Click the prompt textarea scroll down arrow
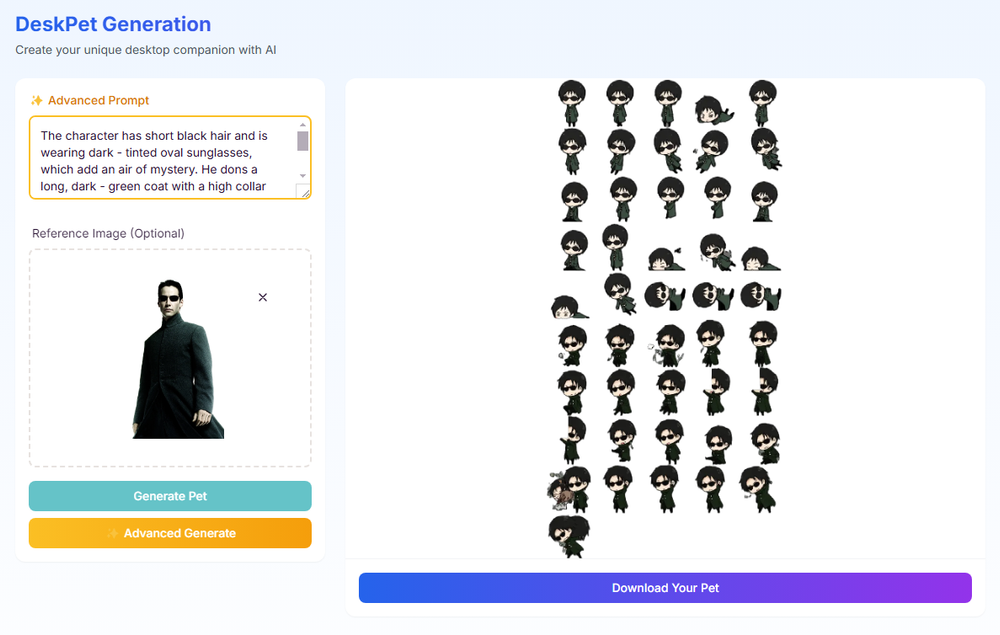 tap(303, 175)
